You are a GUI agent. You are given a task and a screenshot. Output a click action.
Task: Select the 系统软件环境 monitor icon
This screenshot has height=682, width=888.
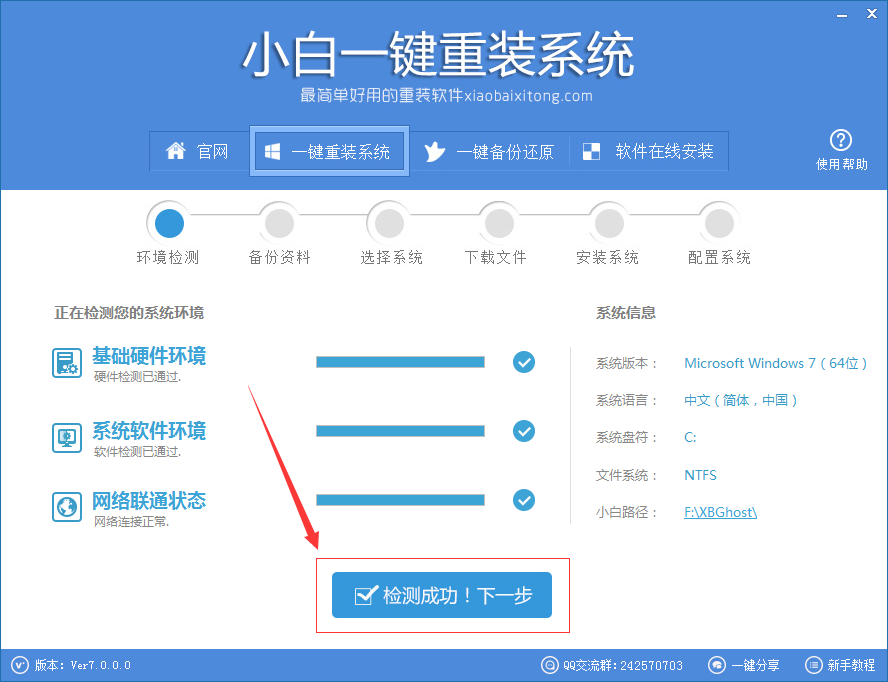67,437
